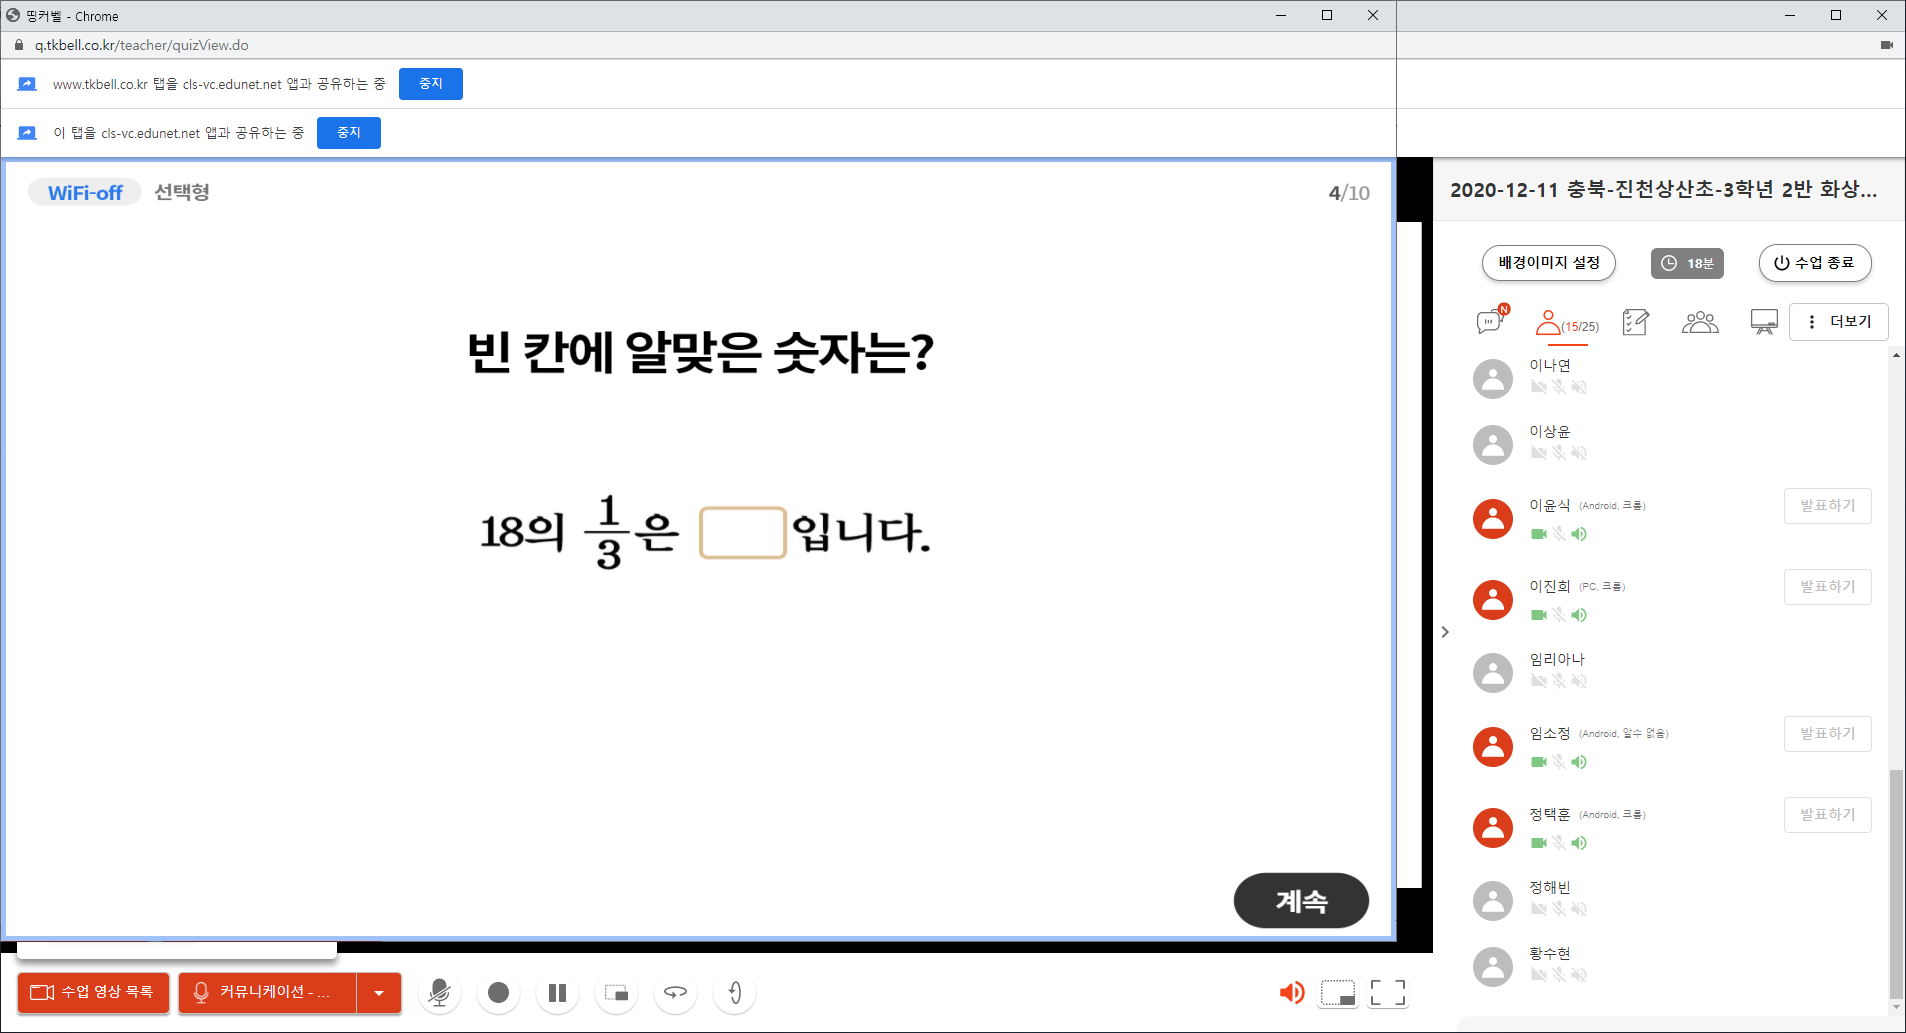Toggle 이윤식's muted microphone icon
Image resolution: width=1906 pixels, height=1033 pixels.
(1559, 534)
